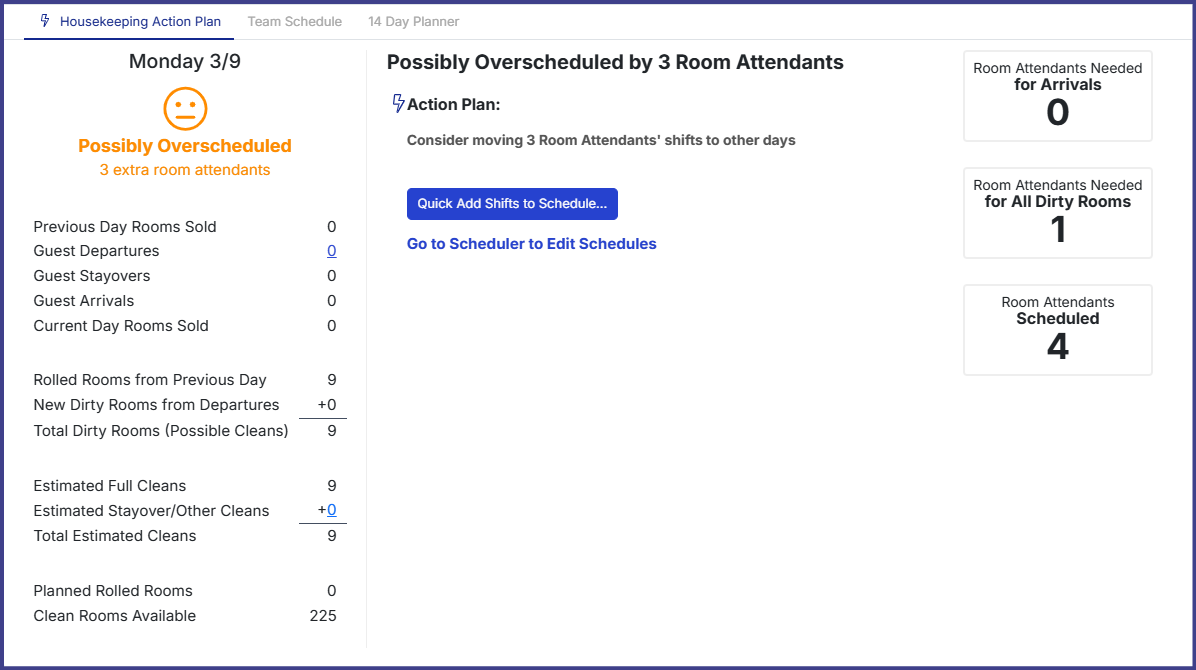Screen dimensions: 1196x670
Task: Click the 'Consider moving 3 Room Attendants' suggestion text
Action: coord(601,141)
